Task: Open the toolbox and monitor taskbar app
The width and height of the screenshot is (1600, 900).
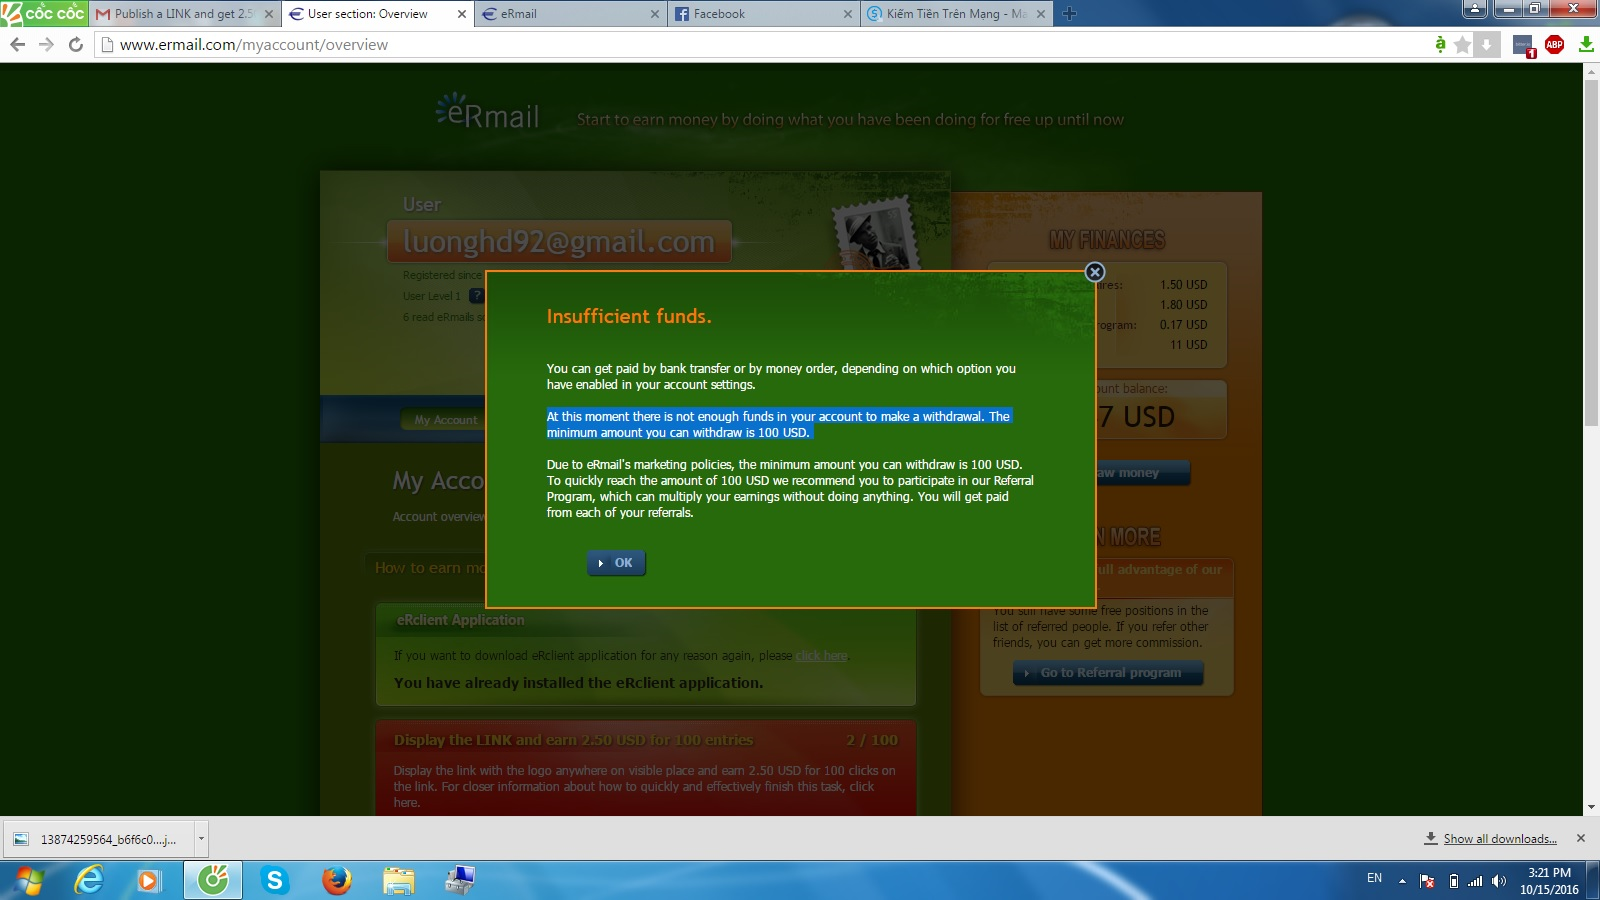Action: [460, 881]
